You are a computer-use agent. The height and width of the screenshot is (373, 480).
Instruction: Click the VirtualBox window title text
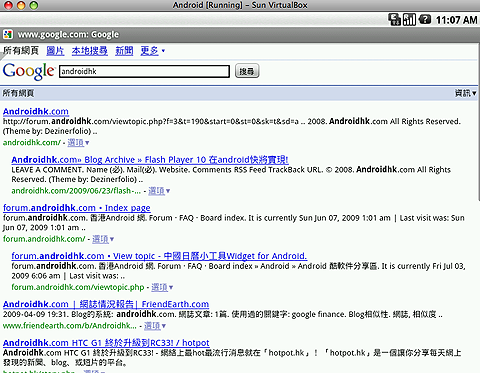[x=240, y=5]
